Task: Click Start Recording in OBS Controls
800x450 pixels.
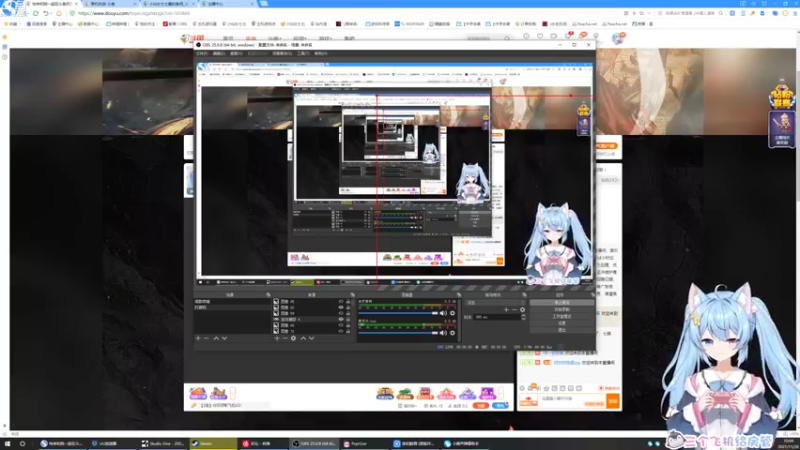Action: pyautogui.click(x=562, y=310)
